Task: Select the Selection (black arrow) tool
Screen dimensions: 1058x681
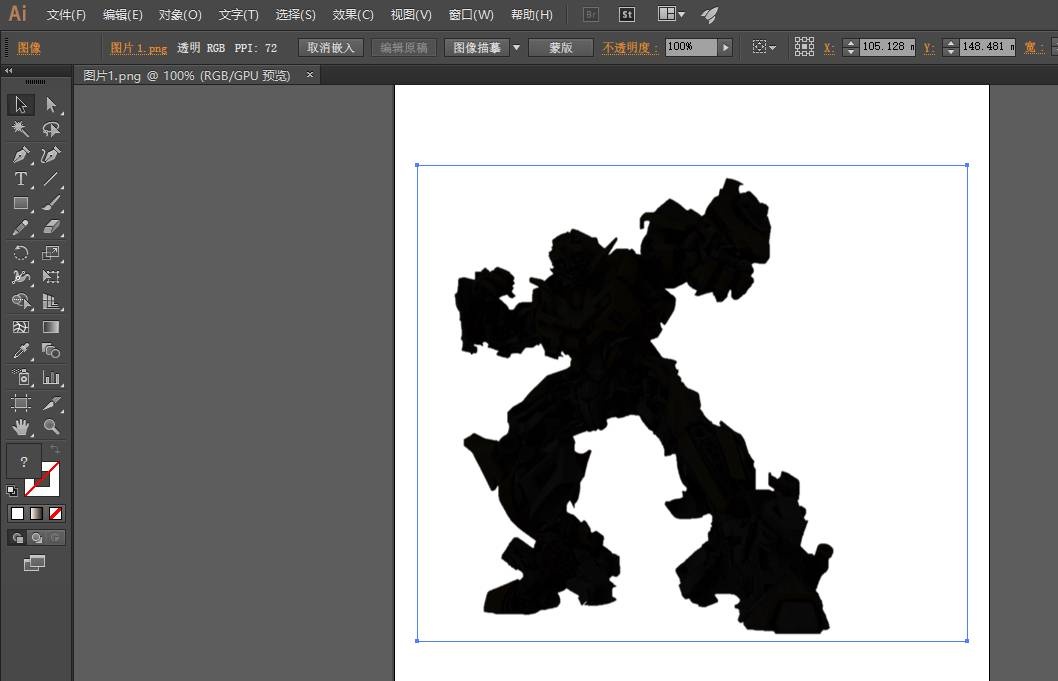Action: pos(21,105)
